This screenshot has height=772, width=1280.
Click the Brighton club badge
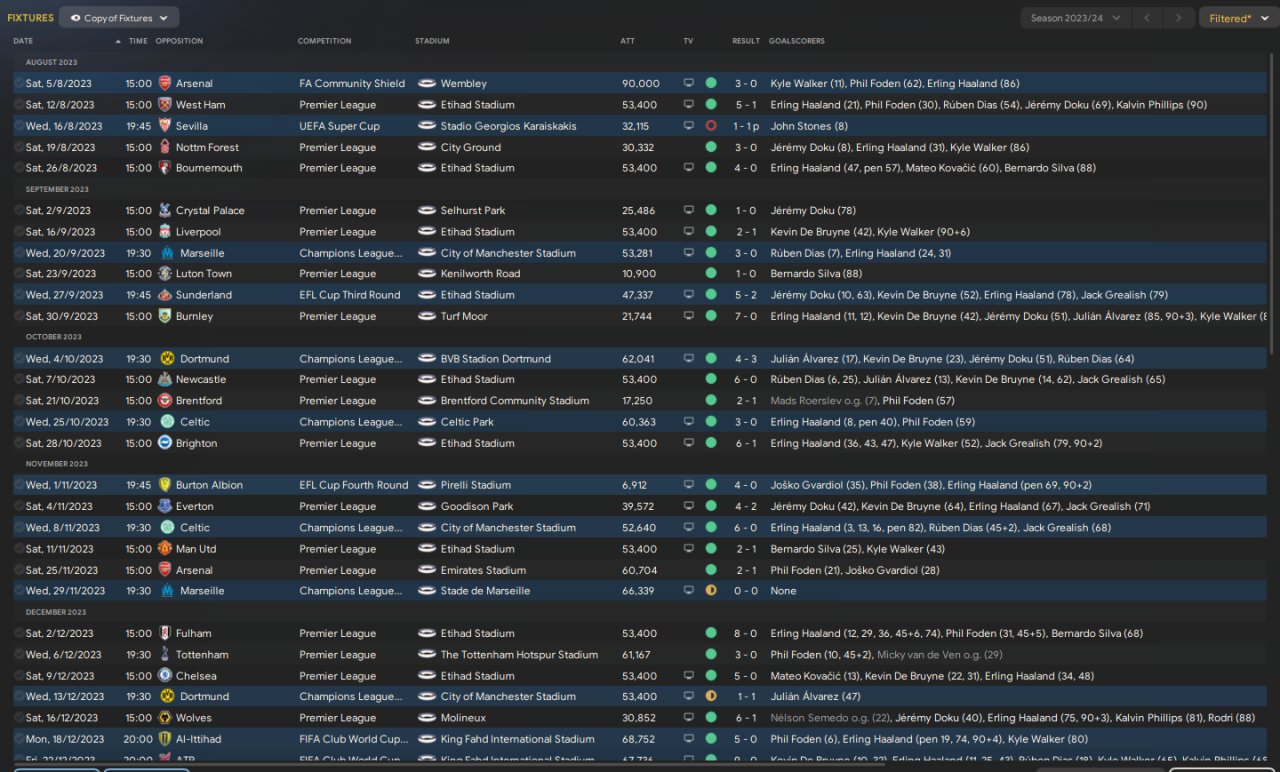coord(165,443)
